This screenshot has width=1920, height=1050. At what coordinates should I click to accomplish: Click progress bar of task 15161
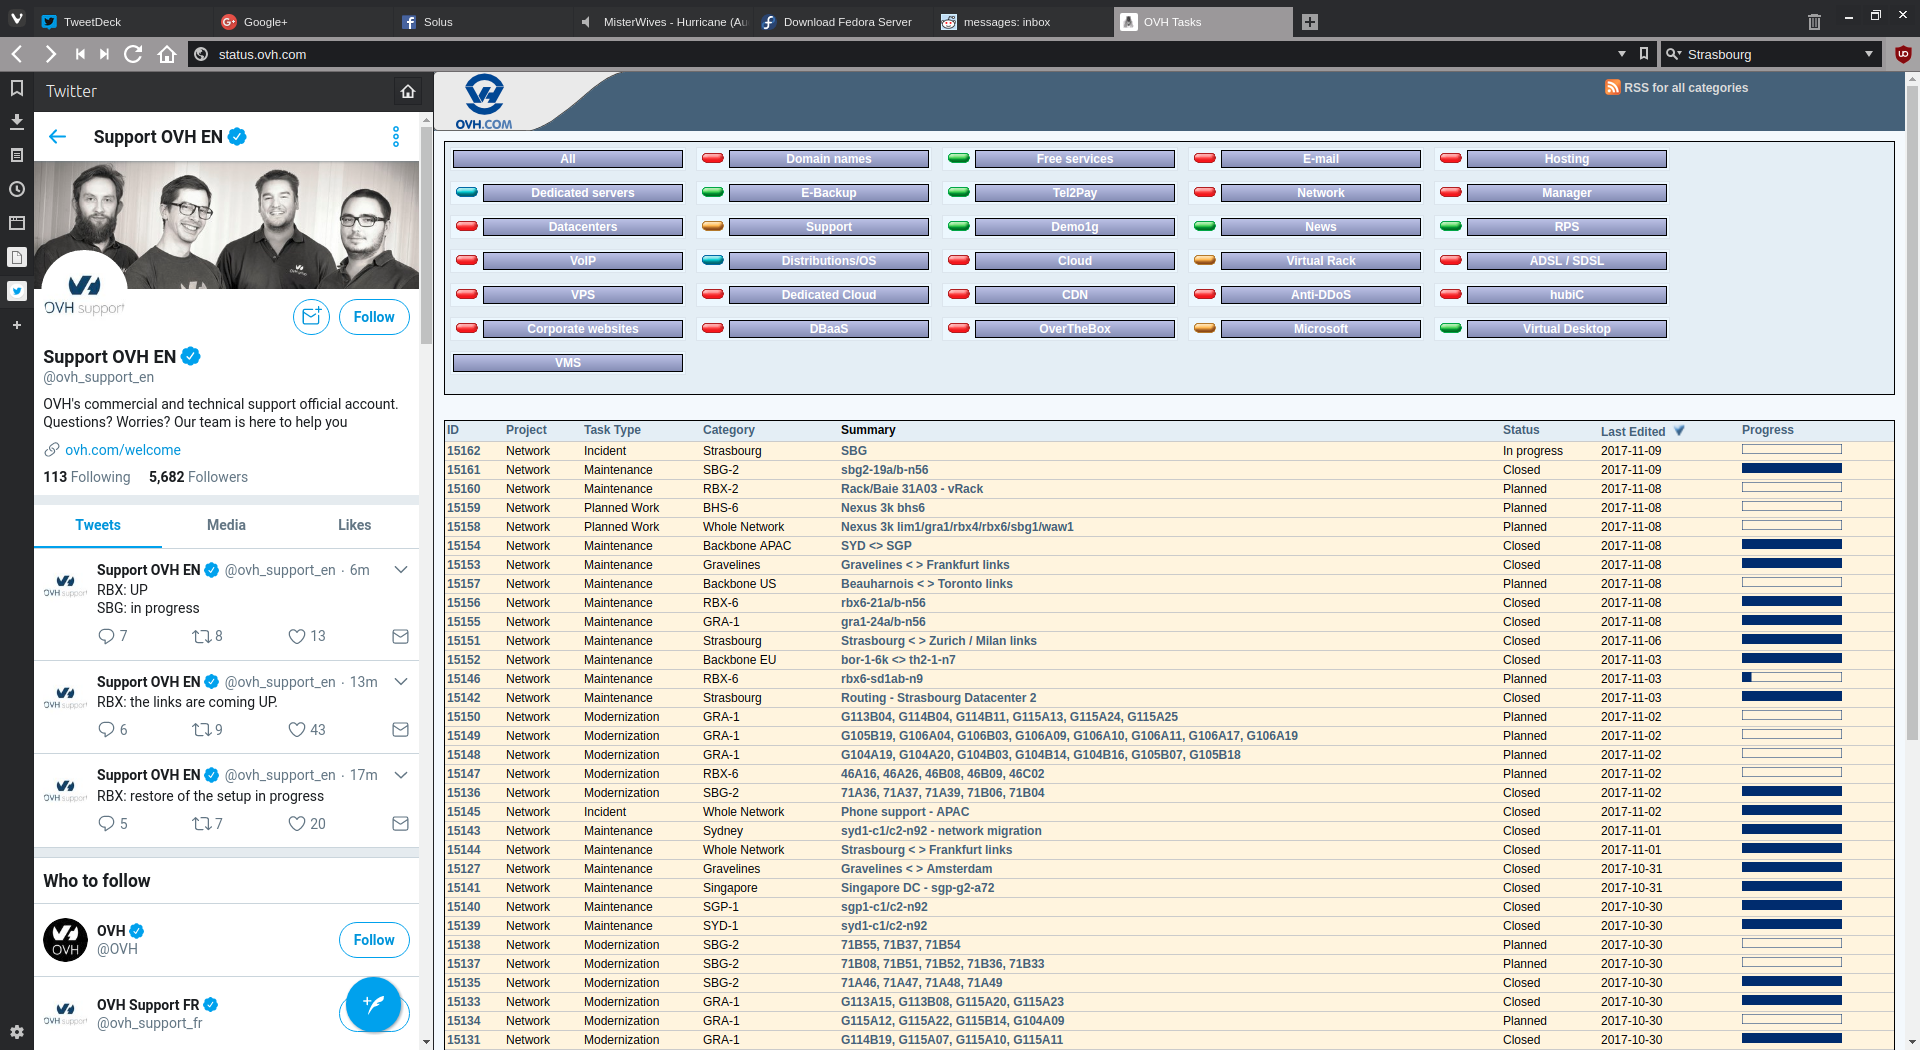(1792, 468)
